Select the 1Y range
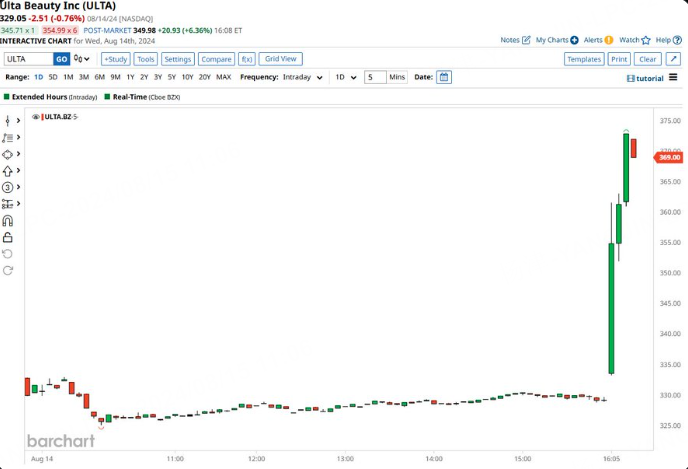This screenshot has height=469, width=688. pos(130,77)
